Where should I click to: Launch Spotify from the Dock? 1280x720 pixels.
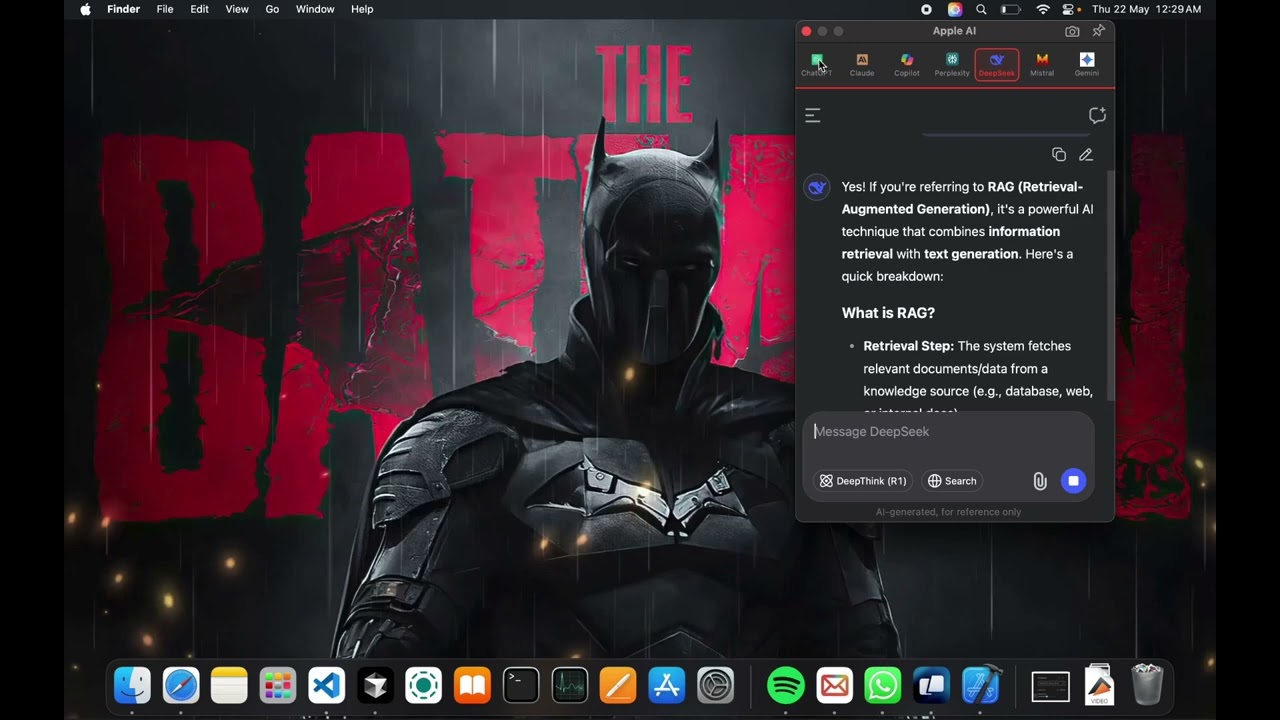[x=786, y=685]
